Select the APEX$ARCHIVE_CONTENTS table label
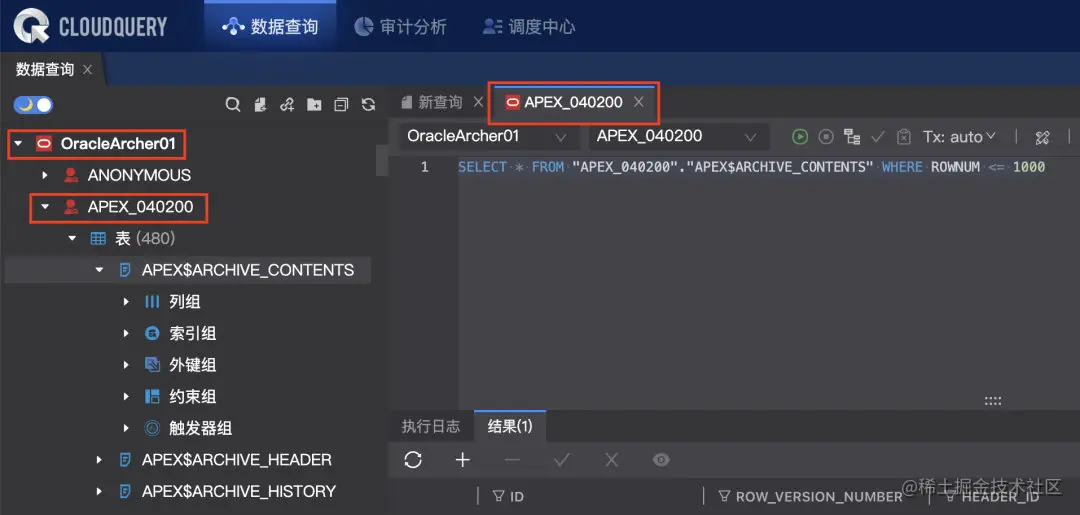The image size is (1080, 515). [248, 270]
